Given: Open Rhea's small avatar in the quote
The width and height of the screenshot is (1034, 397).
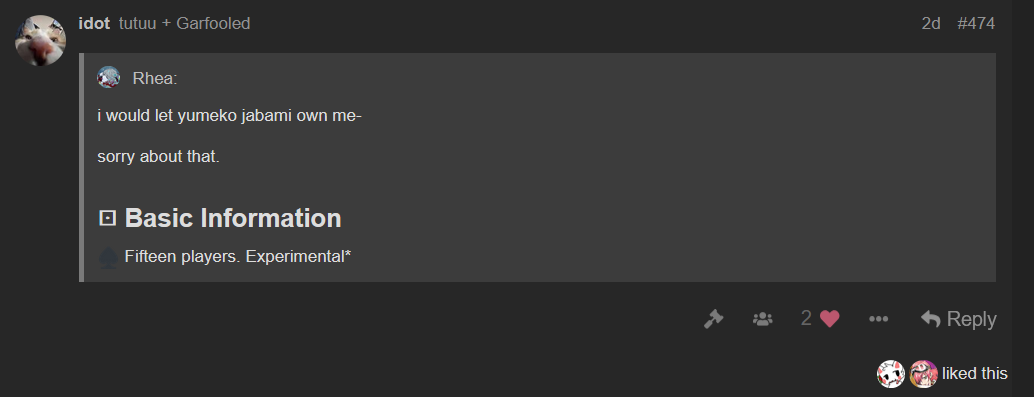Looking at the screenshot, I should pyautogui.click(x=109, y=78).
